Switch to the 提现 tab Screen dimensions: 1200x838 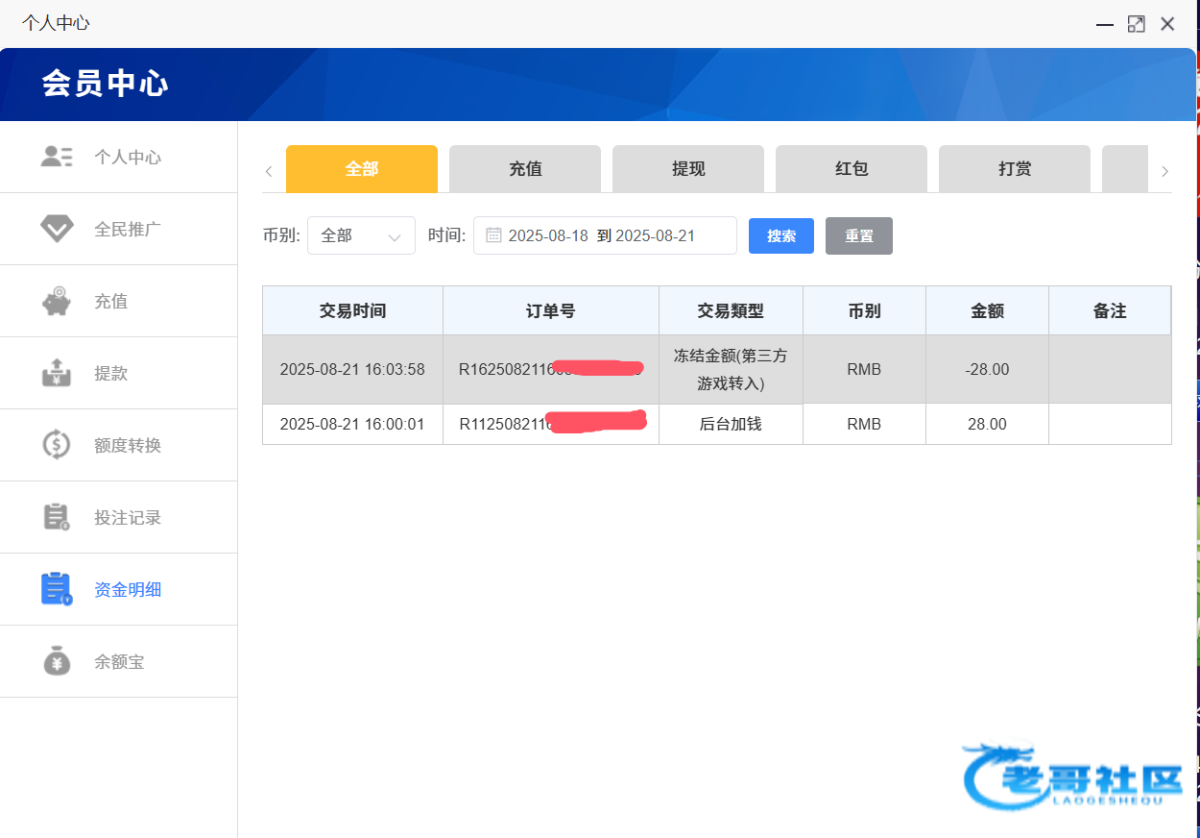688,169
